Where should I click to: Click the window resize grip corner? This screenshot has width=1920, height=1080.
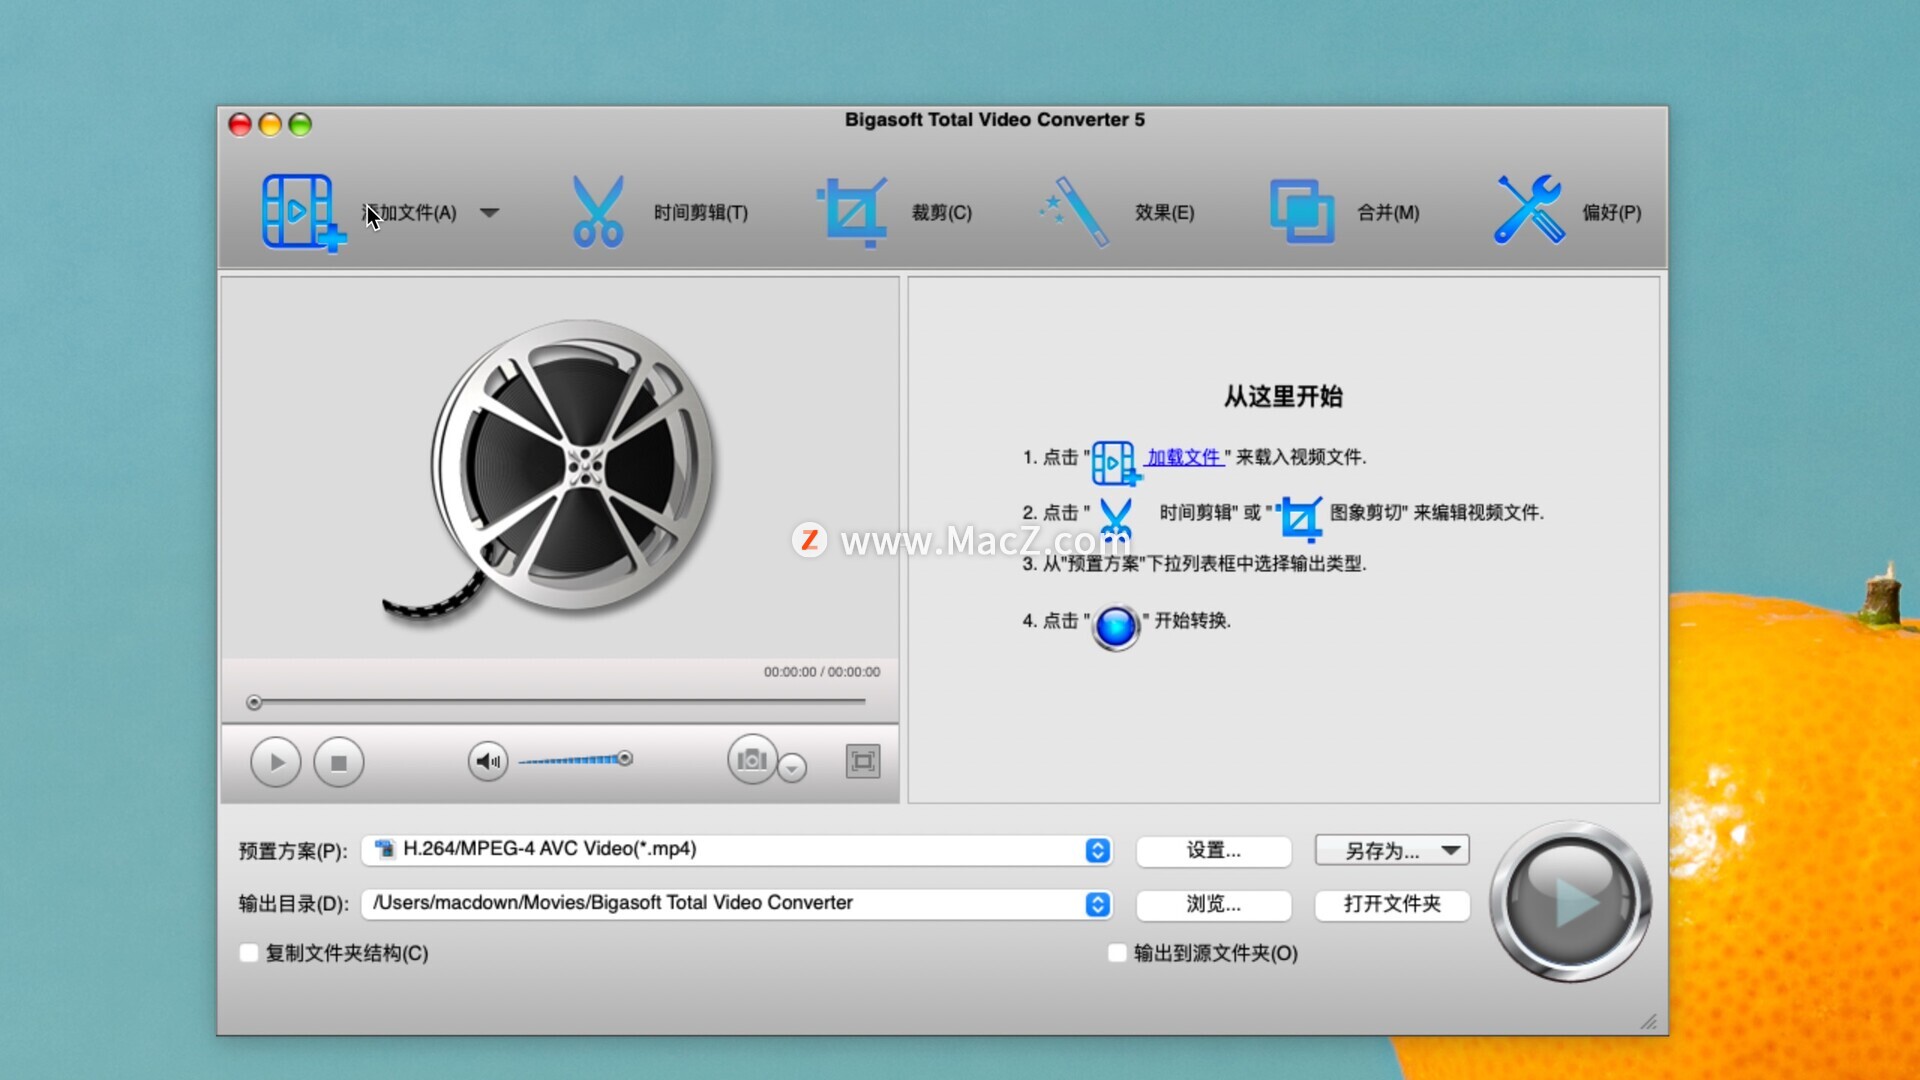1649,1021
